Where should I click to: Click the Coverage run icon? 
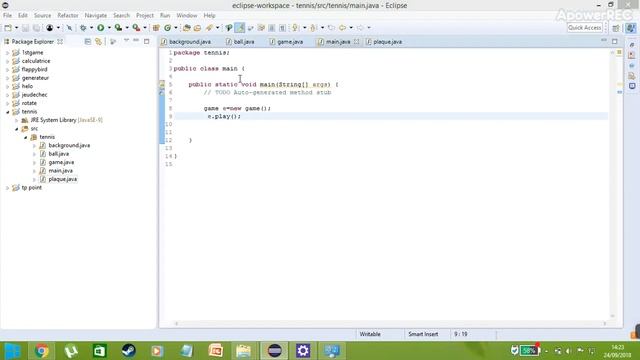(118, 28)
